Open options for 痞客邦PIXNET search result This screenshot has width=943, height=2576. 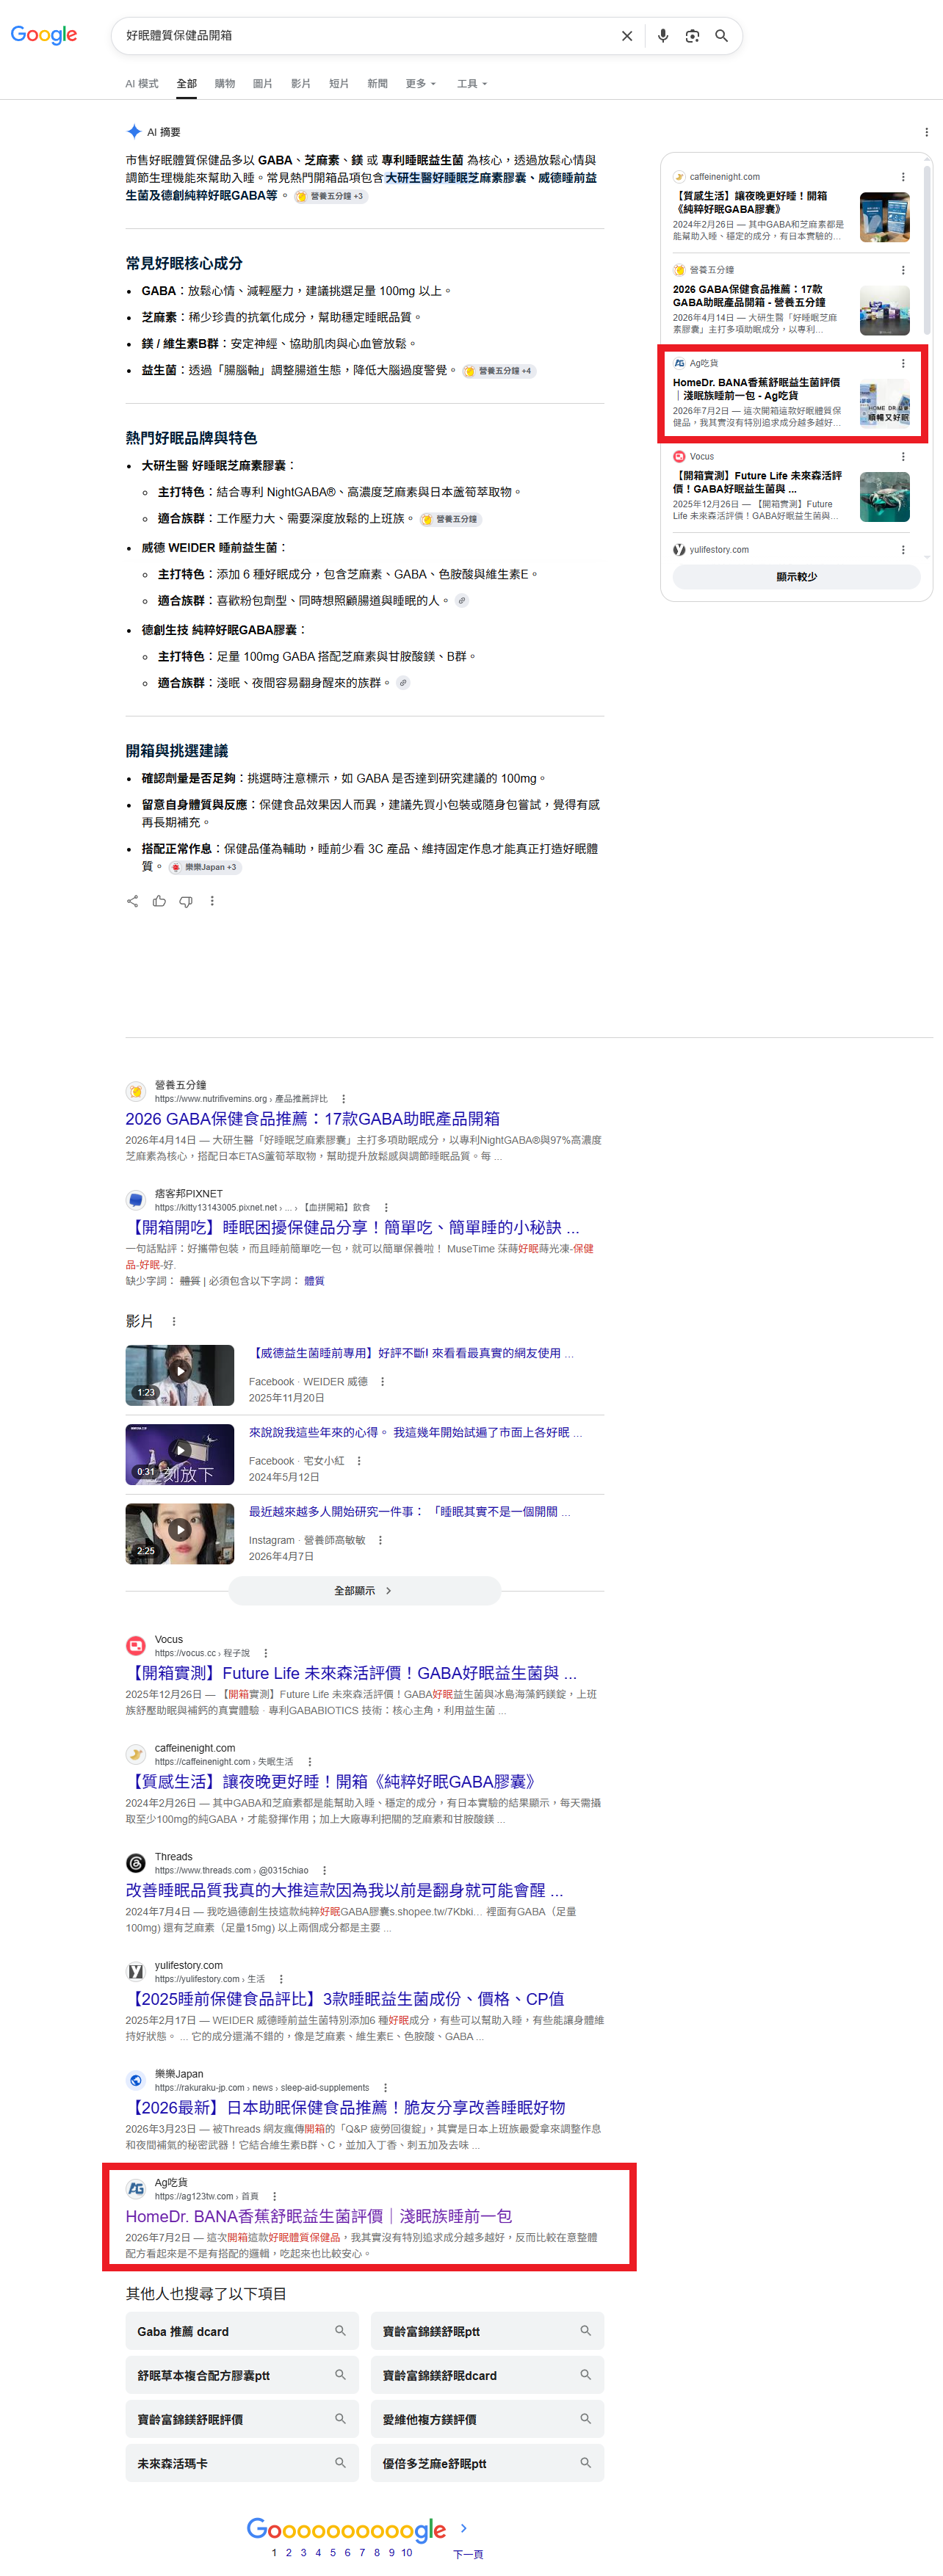[x=386, y=1208]
